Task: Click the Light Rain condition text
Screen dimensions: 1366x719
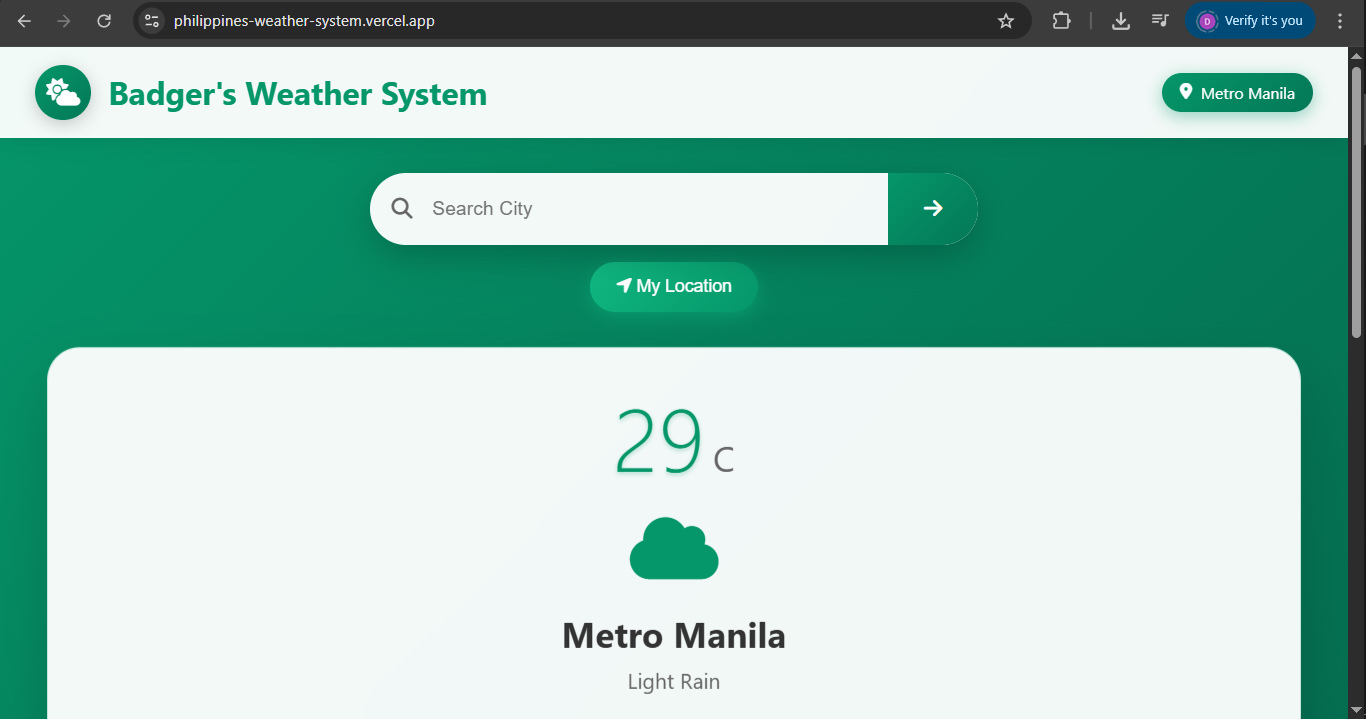Action: coord(674,682)
